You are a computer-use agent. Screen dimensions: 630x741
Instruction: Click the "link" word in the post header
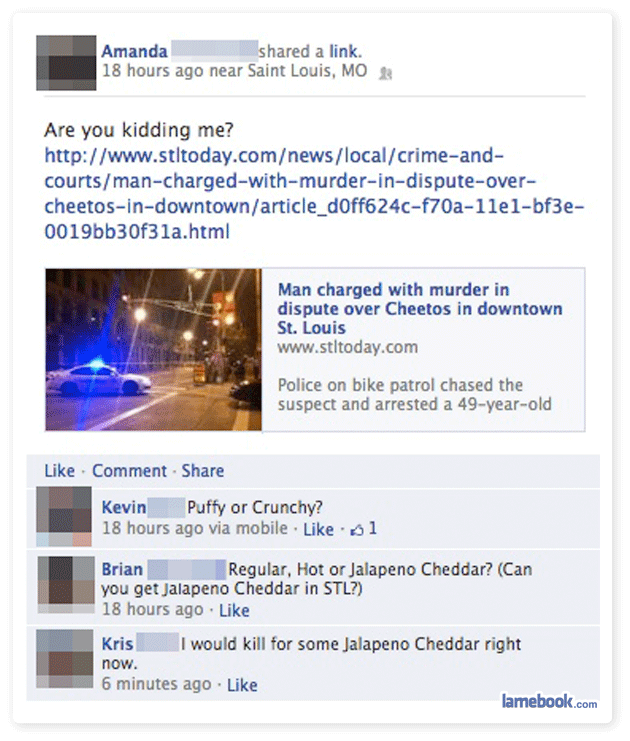coord(345,51)
